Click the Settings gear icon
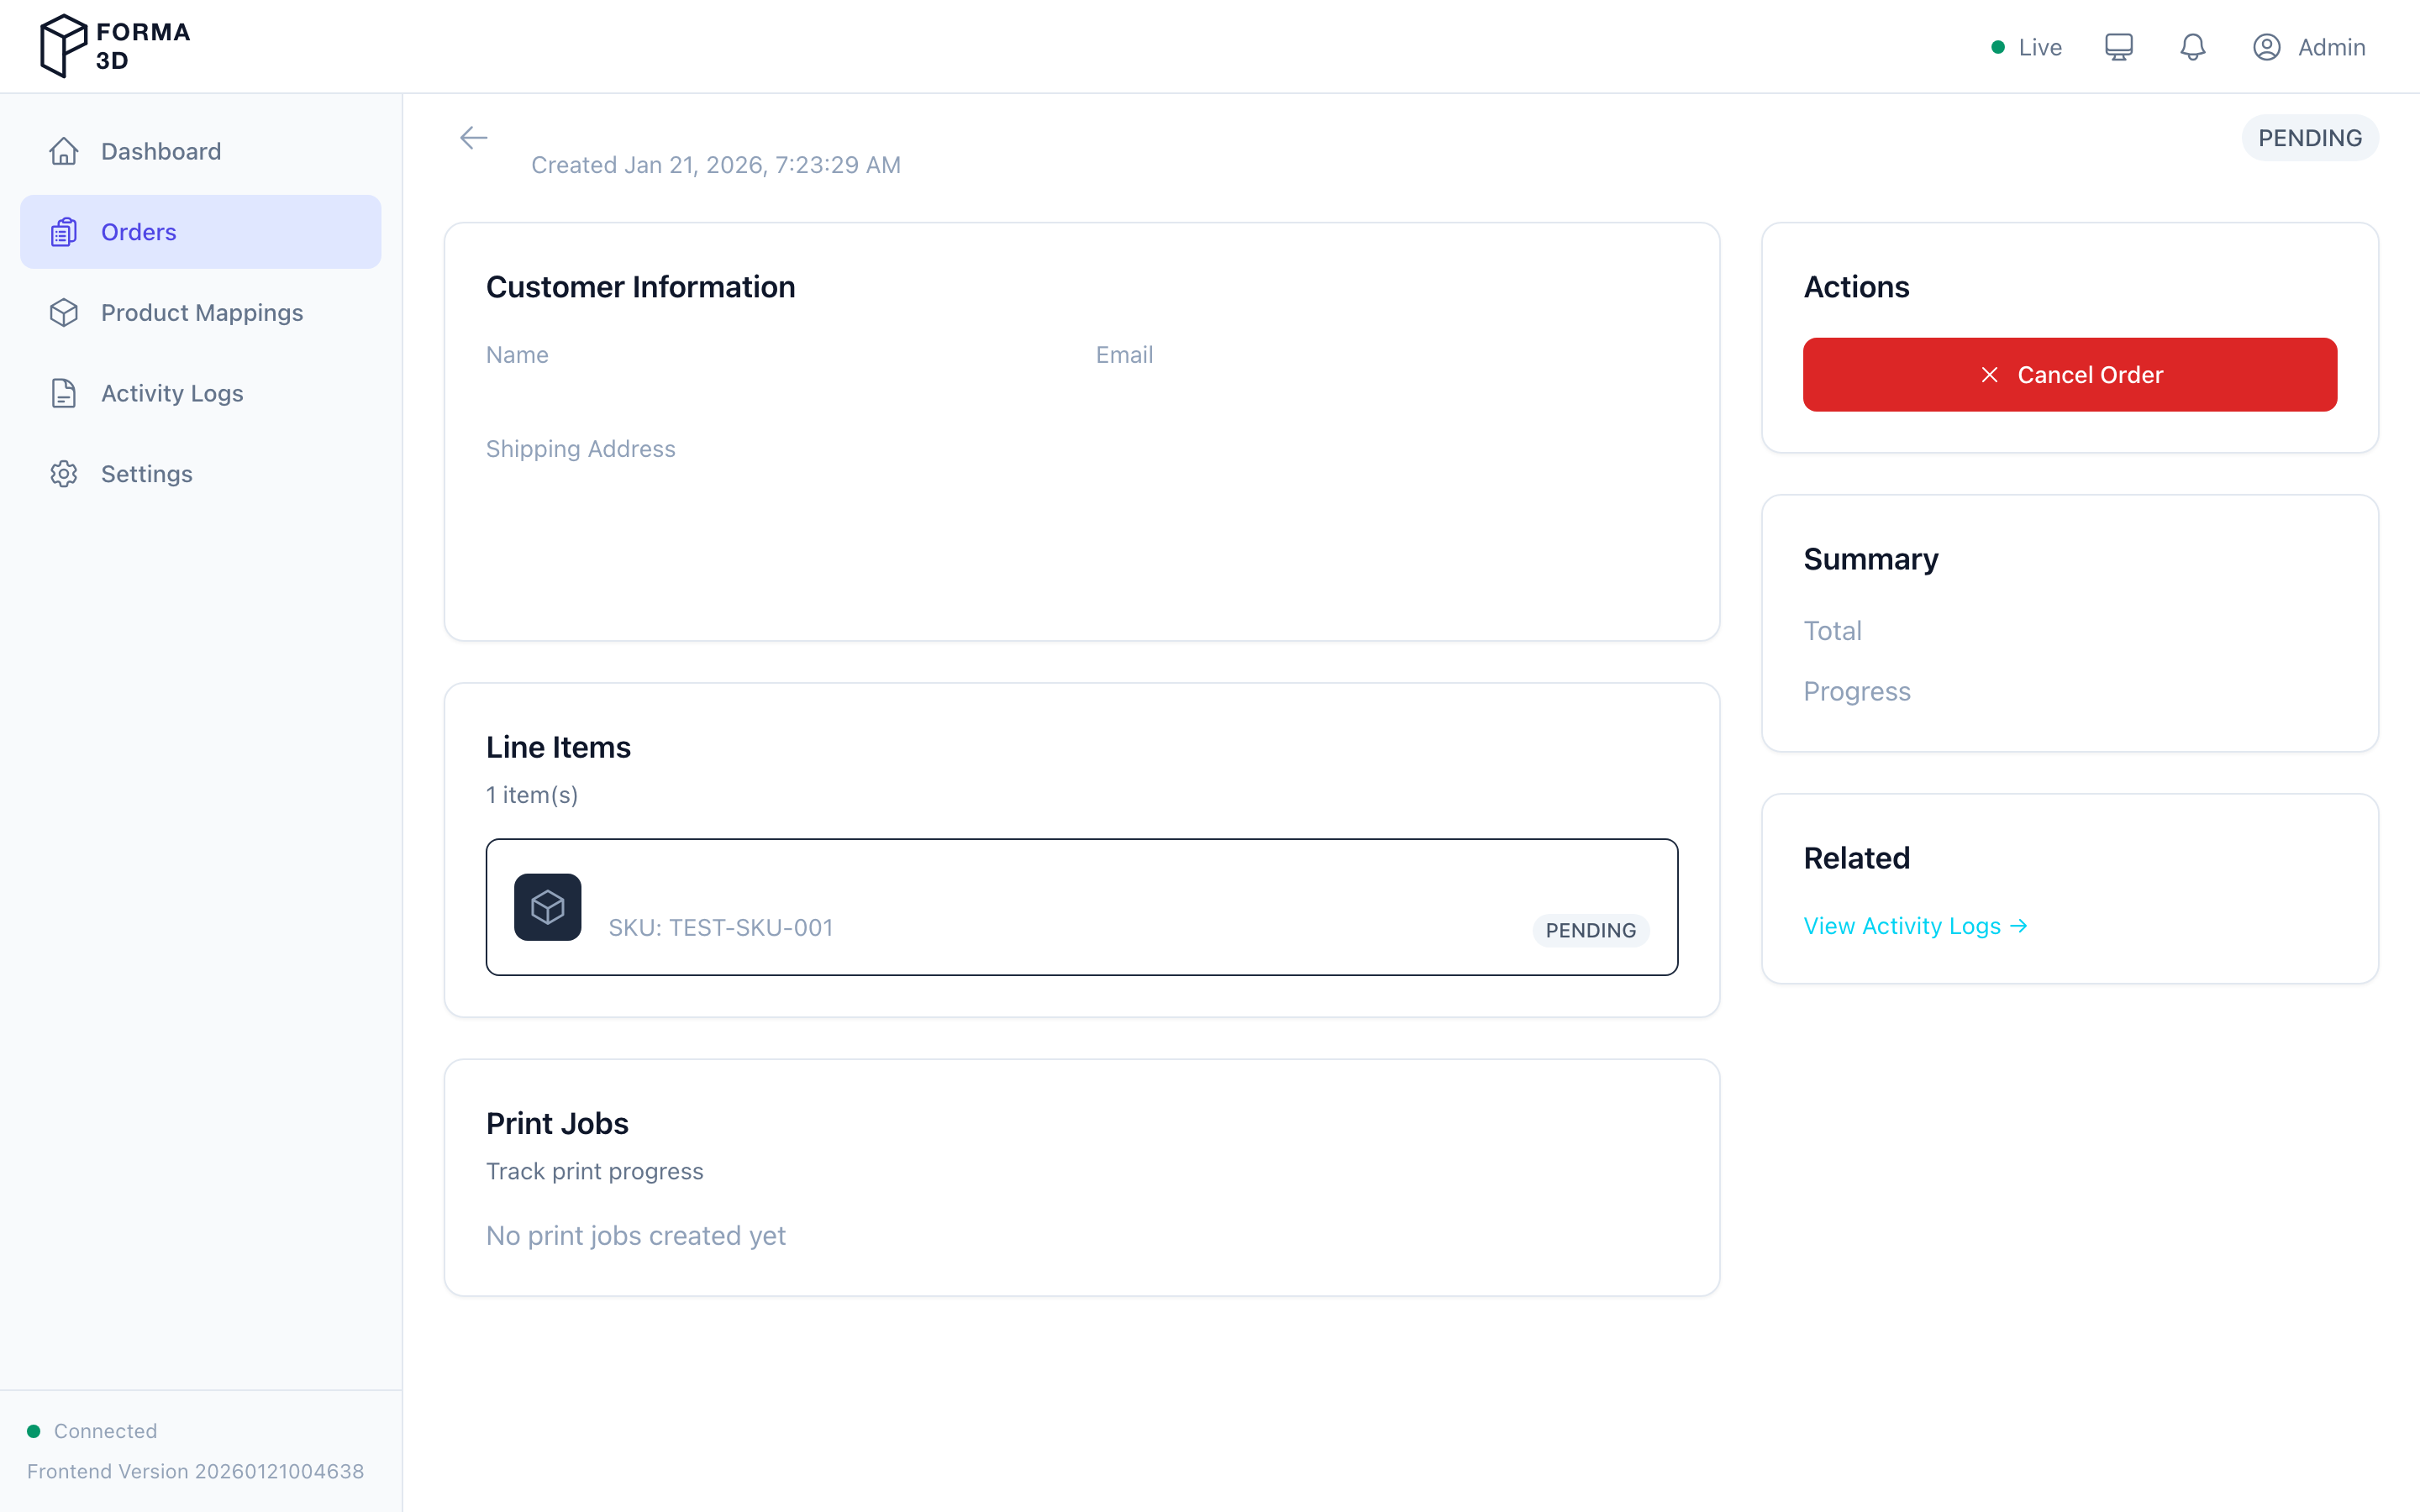This screenshot has width=2420, height=1512. click(x=64, y=474)
